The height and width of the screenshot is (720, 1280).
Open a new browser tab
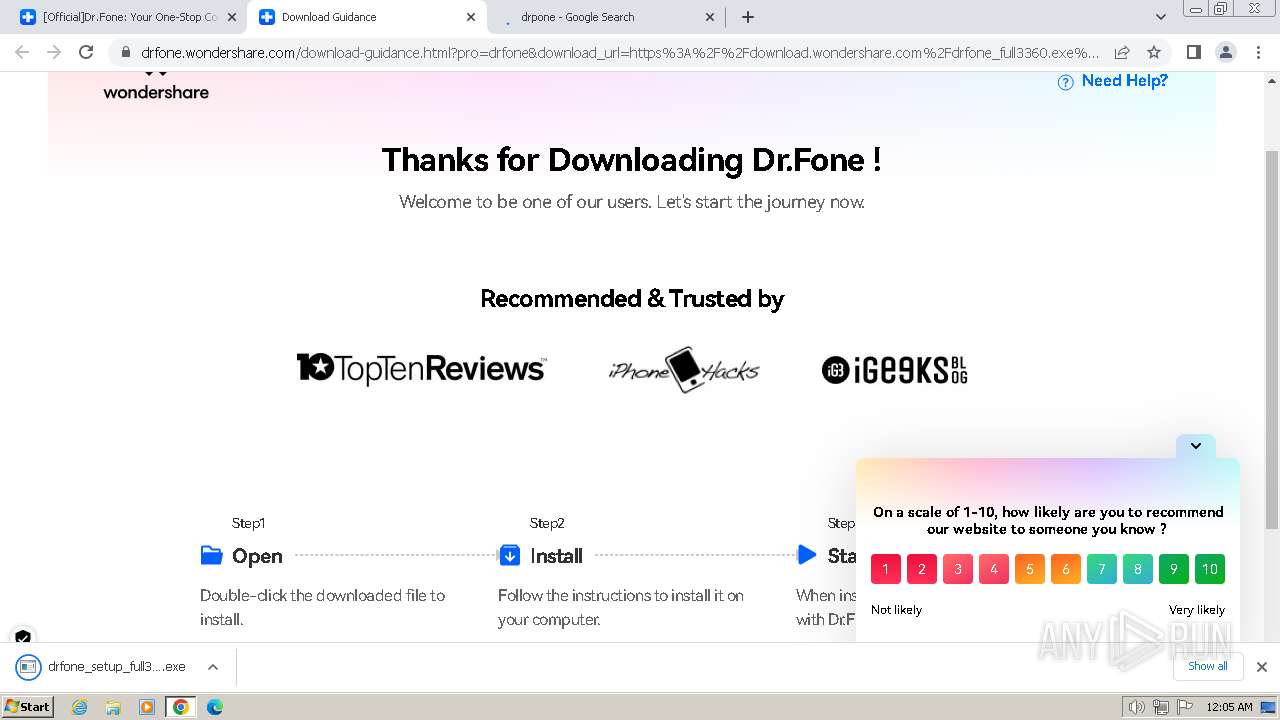748,17
